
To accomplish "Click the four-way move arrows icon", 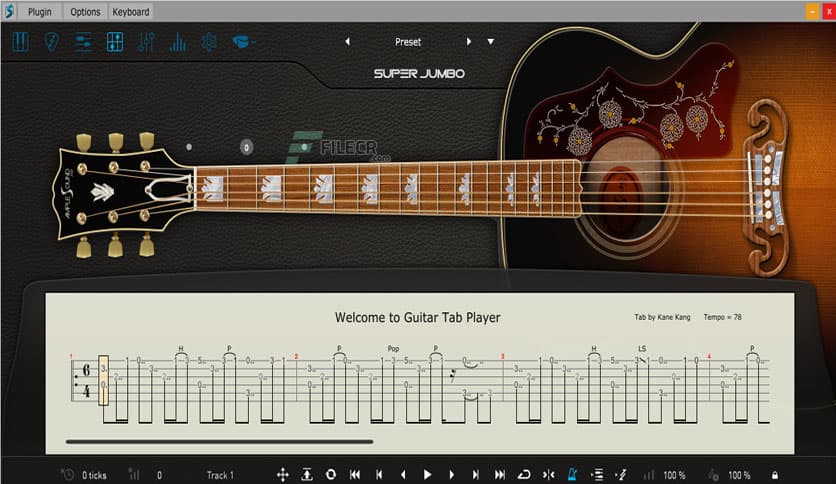I will coord(283,474).
